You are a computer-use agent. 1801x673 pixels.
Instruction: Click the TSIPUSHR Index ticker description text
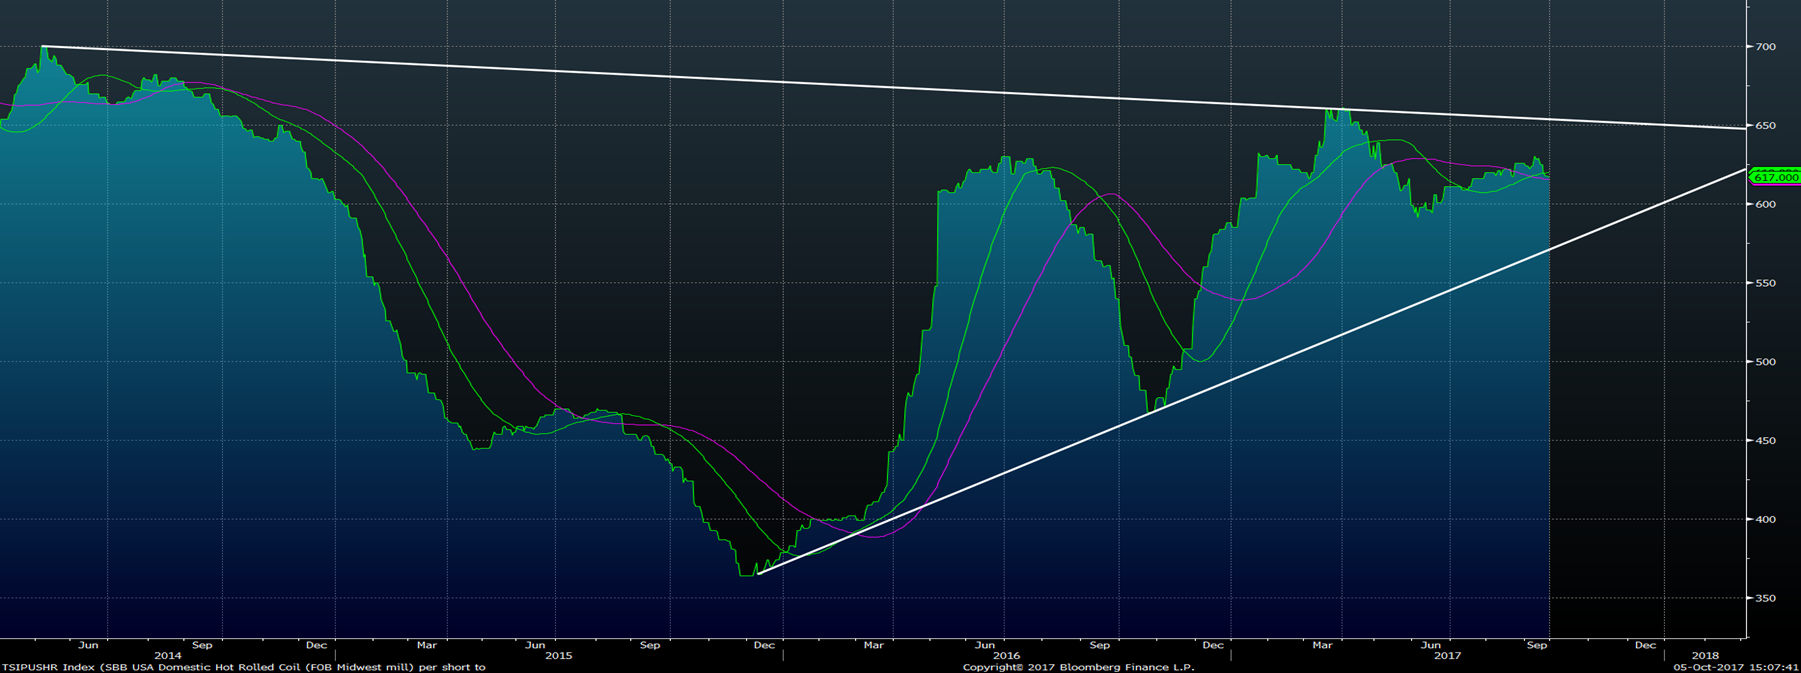click(x=243, y=667)
